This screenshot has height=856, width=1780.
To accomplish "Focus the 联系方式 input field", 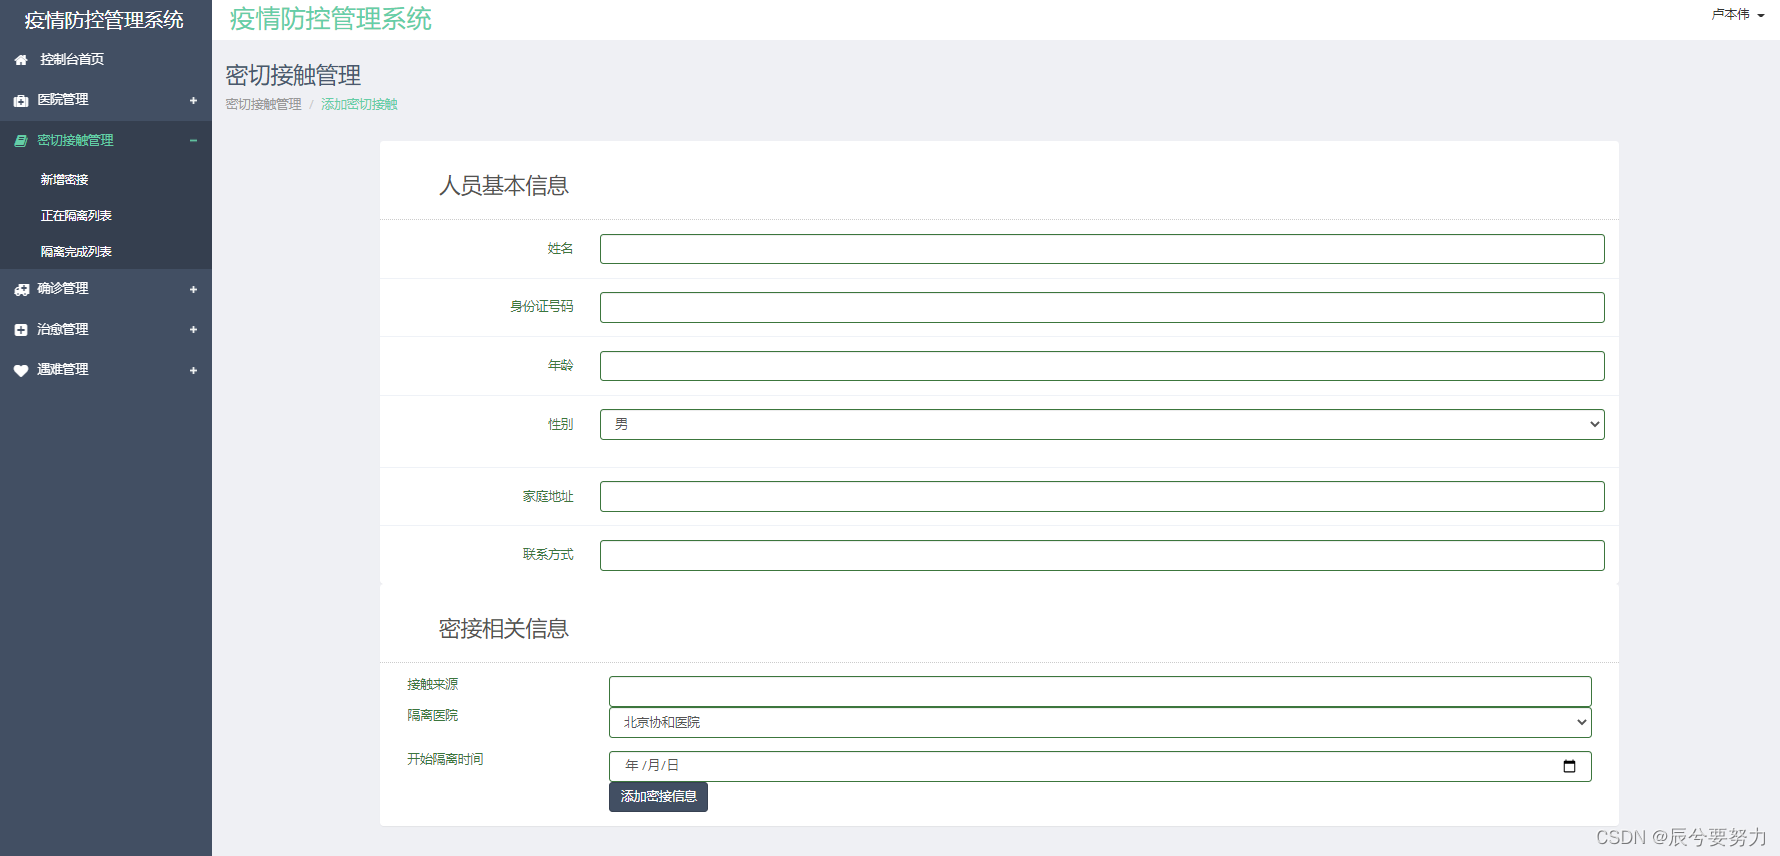I will coord(1102,555).
